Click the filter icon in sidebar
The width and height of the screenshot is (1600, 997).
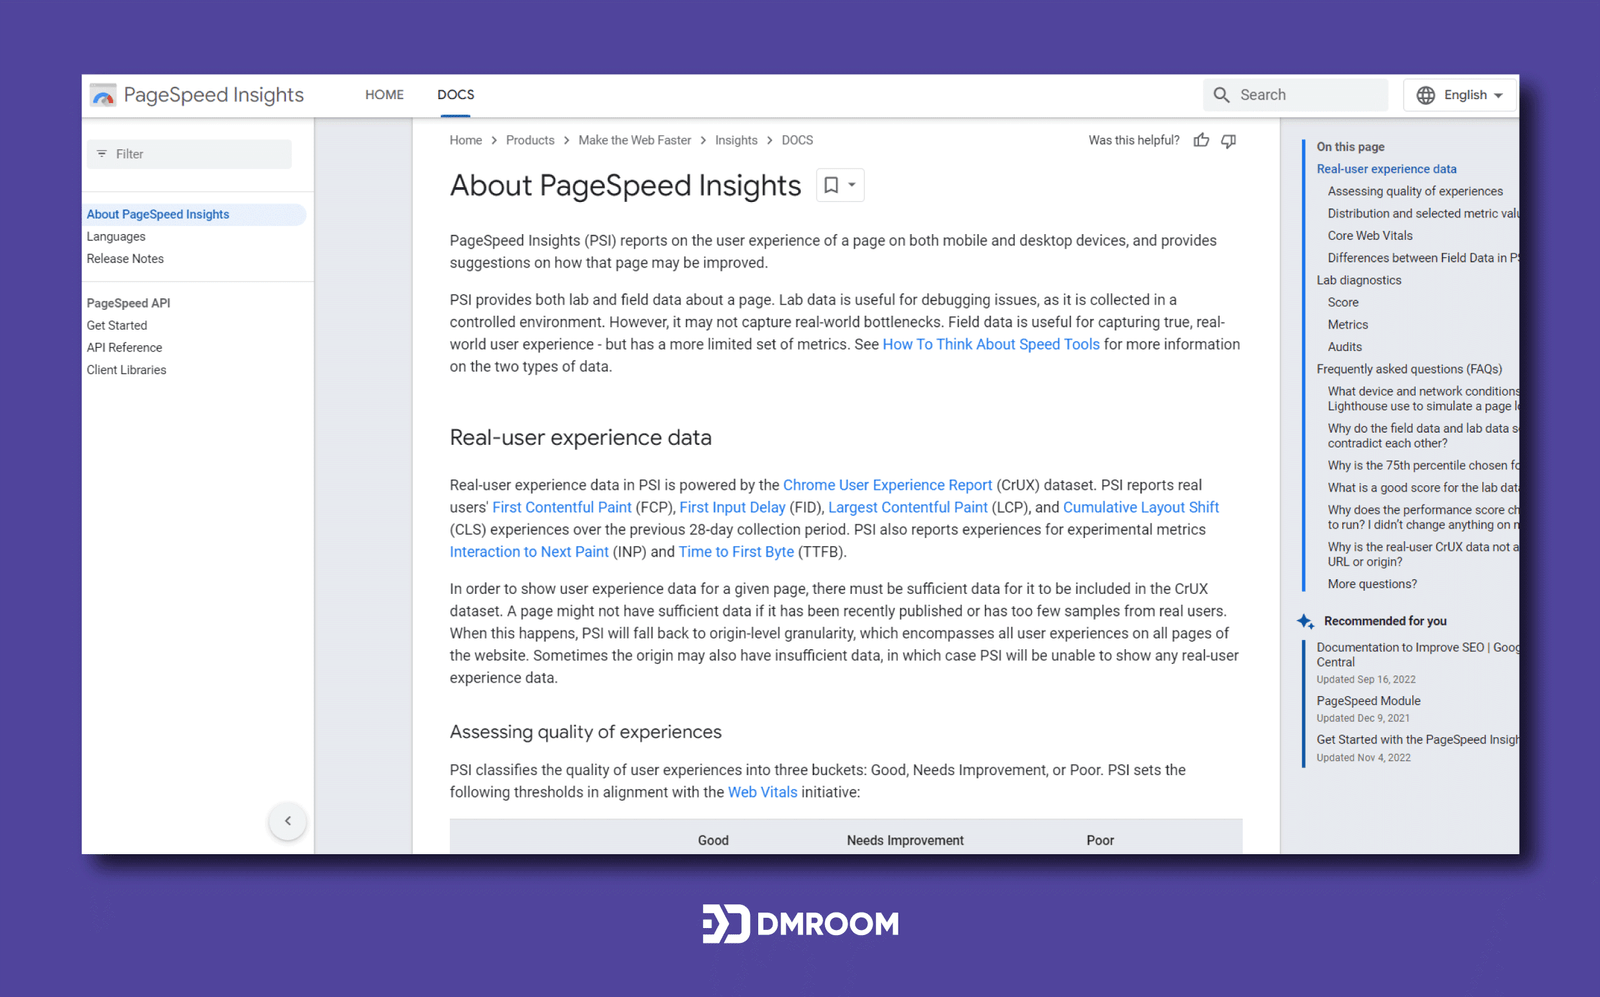click(102, 154)
